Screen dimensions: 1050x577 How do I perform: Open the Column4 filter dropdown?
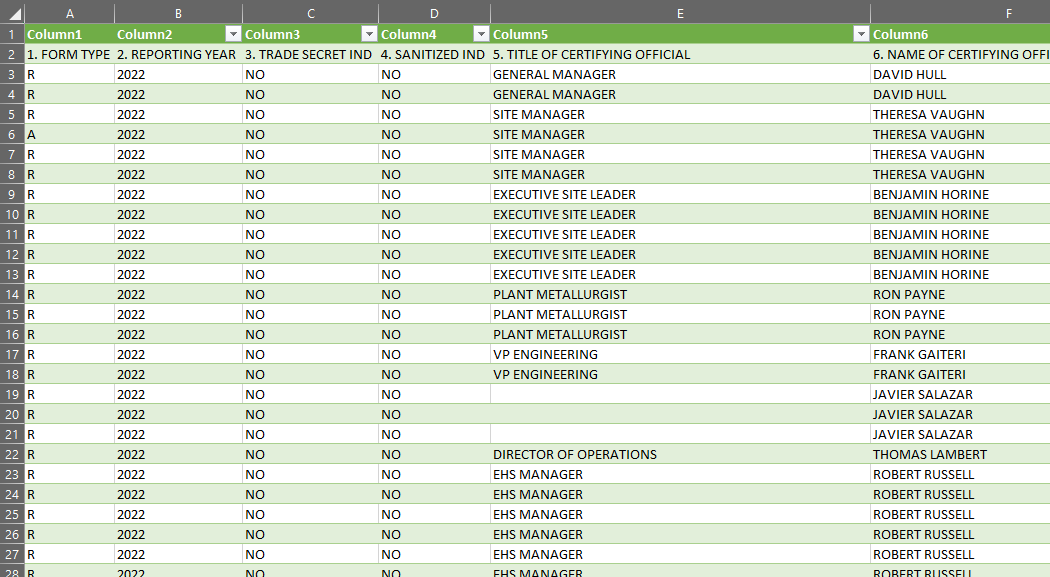pyautogui.click(x=481, y=33)
